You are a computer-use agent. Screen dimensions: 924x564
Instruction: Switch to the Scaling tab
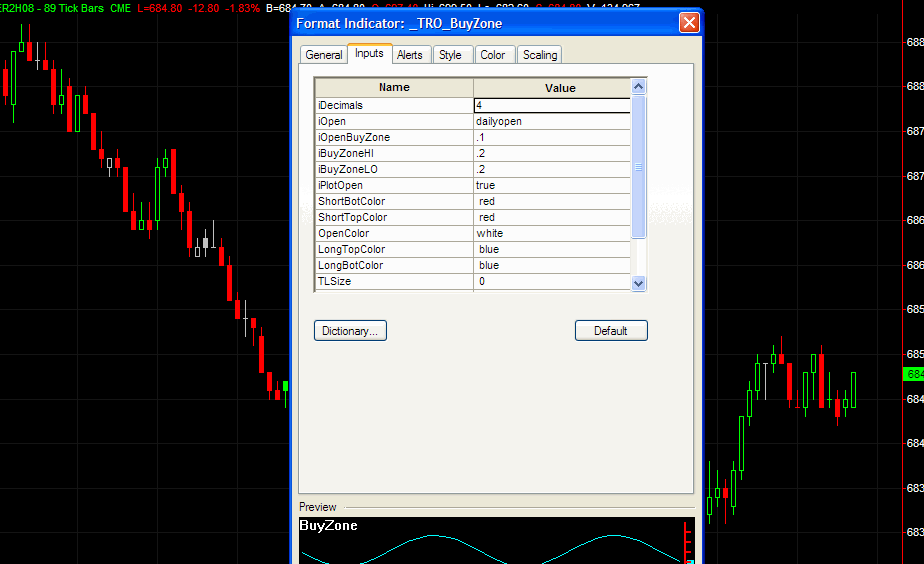coord(540,55)
